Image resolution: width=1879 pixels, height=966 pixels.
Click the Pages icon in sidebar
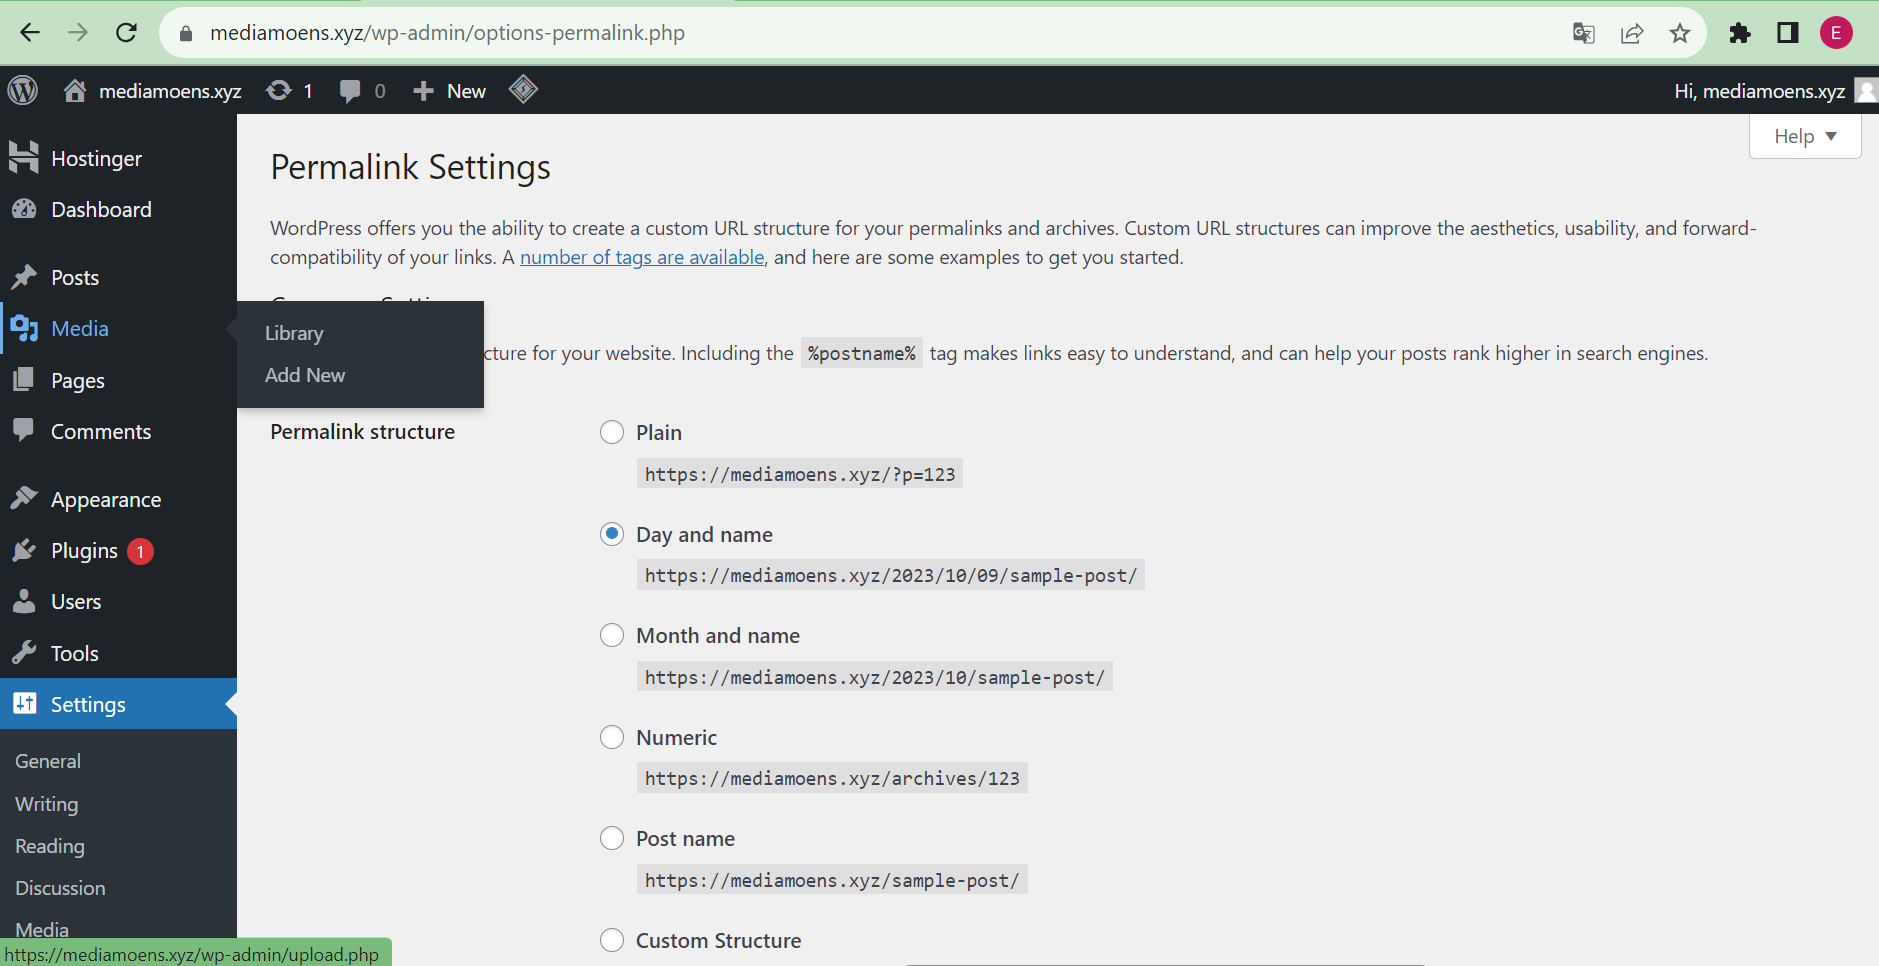pyautogui.click(x=24, y=380)
